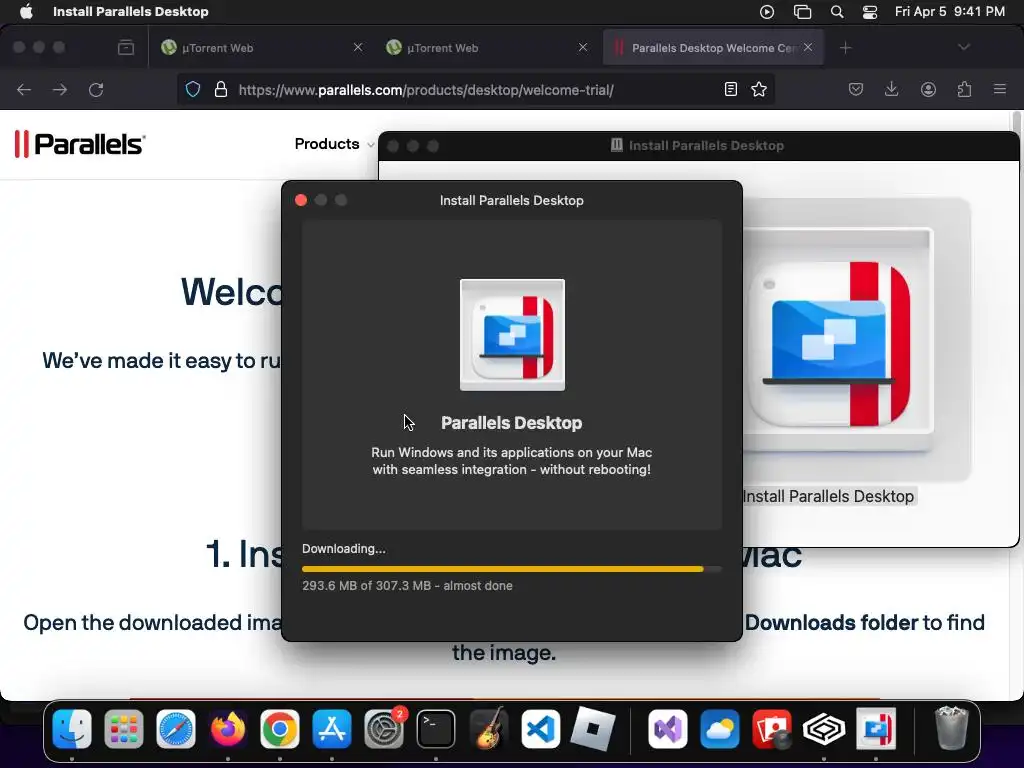Open Control Center in the menu bar
The image size is (1024, 768).
870,12
